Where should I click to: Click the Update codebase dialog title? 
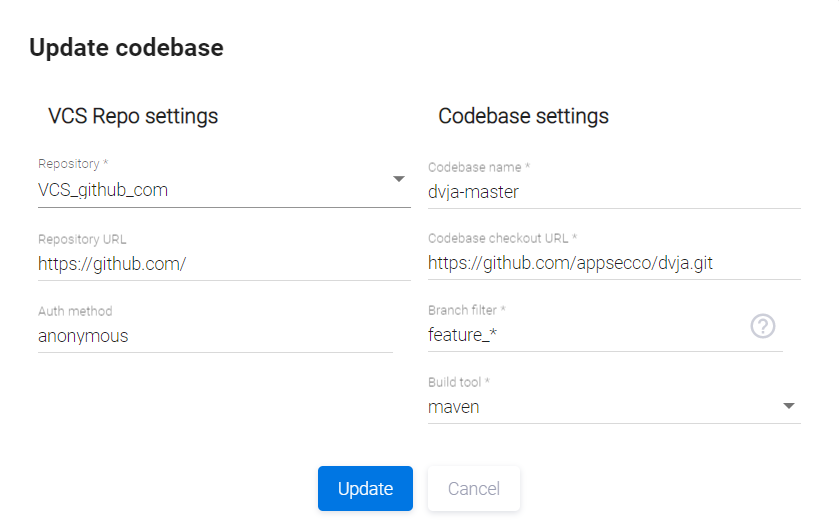pos(126,47)
